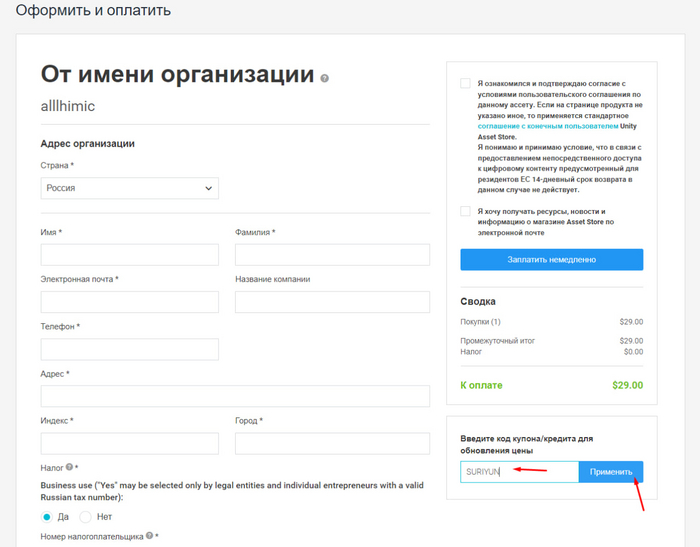Screen dimensions: 700x547
Task: Click the К оплате $29.00 total
Action: click(552, 385)
